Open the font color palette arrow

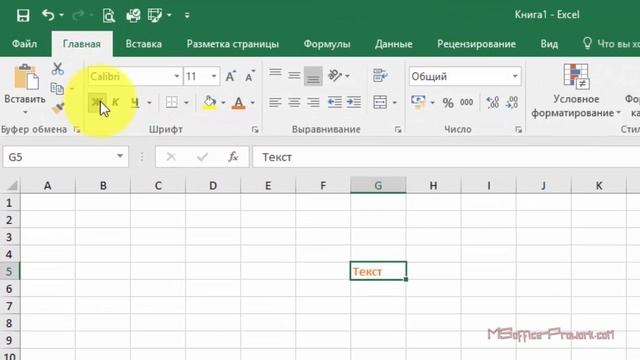[253, 102]
